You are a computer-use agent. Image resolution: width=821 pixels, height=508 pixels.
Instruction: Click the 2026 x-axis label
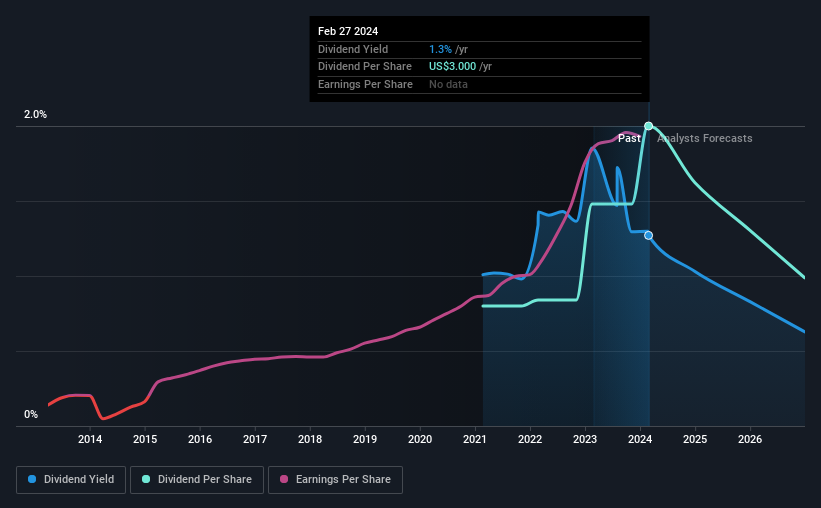point(750,439)
